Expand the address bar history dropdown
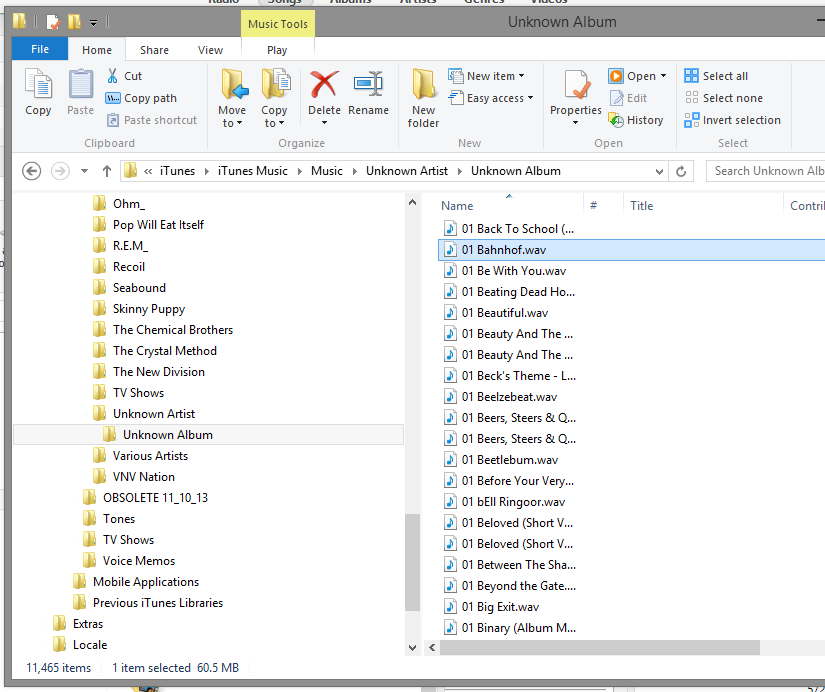Screen dimensions: 825x692 point(659,171)
